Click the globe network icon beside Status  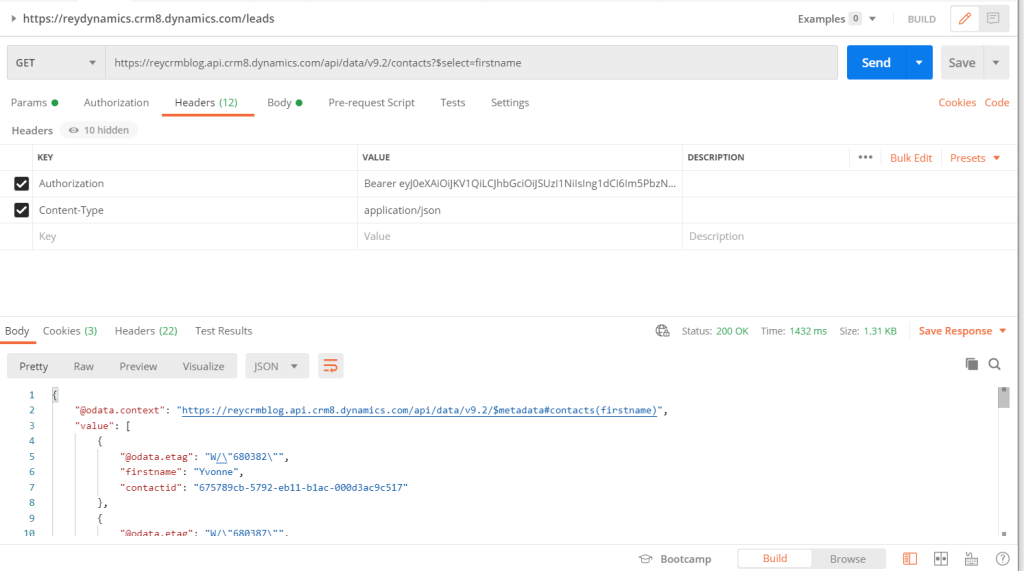(662, 331)
